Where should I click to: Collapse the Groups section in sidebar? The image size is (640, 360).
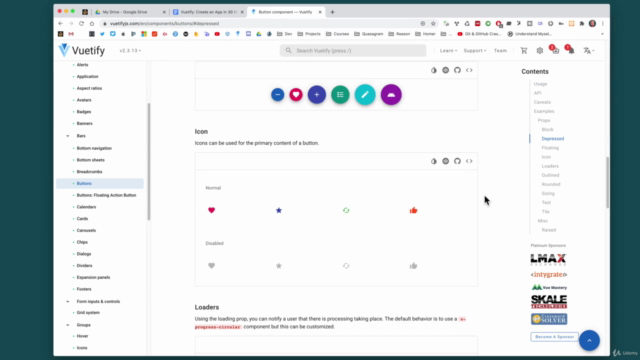click(x=68, y=325)
